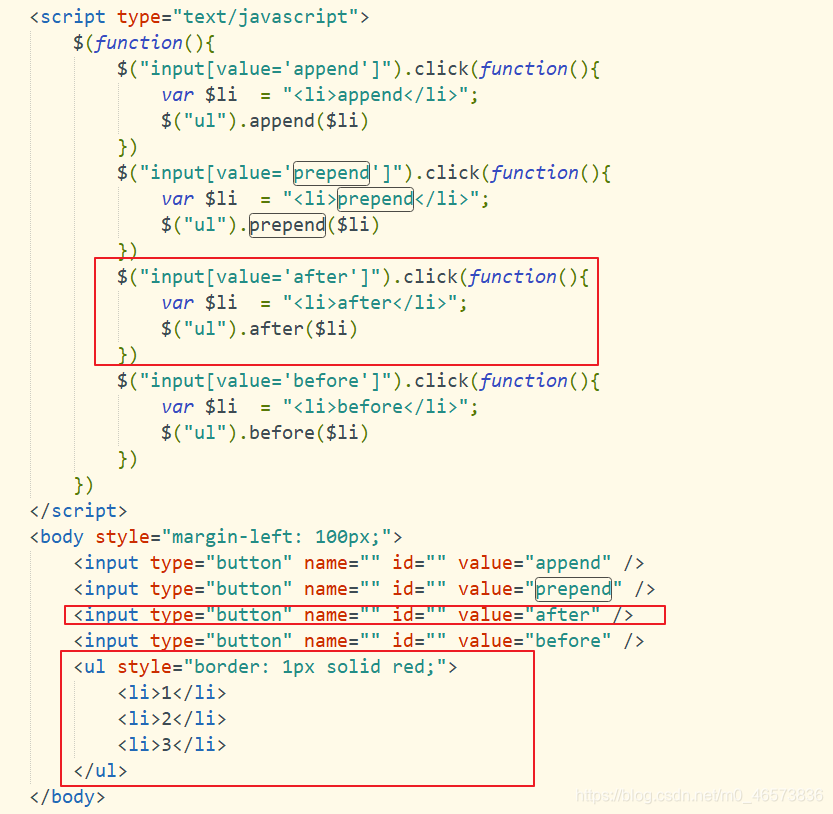833x814 pixels.
Task: Click the ul style border red line
Action: pos(265,667)
